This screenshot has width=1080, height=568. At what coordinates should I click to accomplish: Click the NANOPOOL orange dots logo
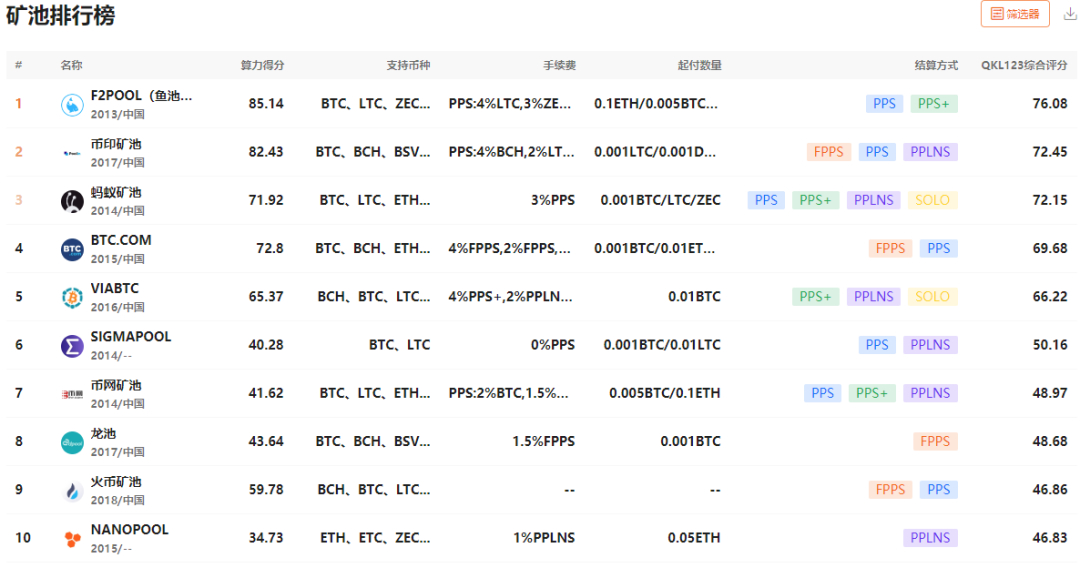(x=72, y=539)
